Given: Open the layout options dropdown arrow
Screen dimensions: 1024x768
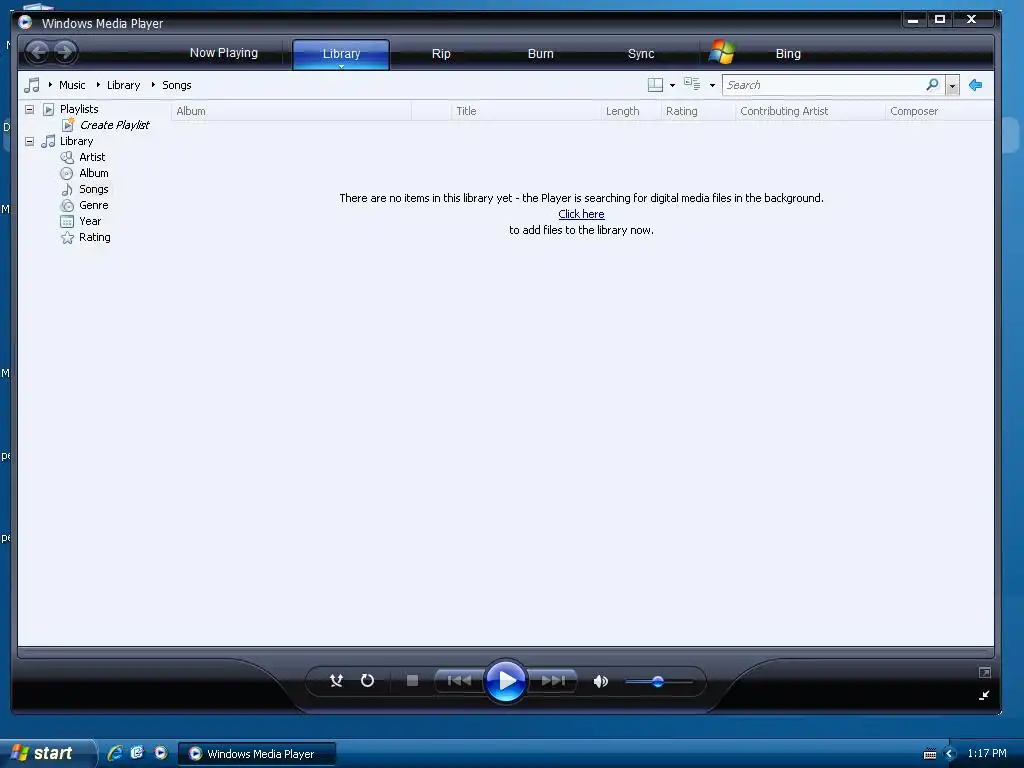Looking at the screenshot, I should point(672,86).
